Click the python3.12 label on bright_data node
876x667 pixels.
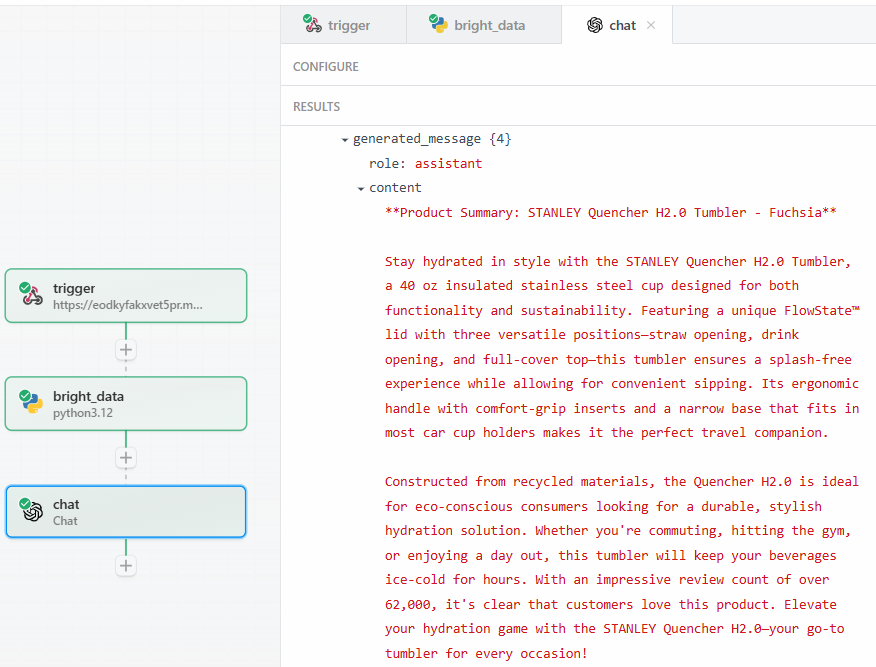(83, 413)
